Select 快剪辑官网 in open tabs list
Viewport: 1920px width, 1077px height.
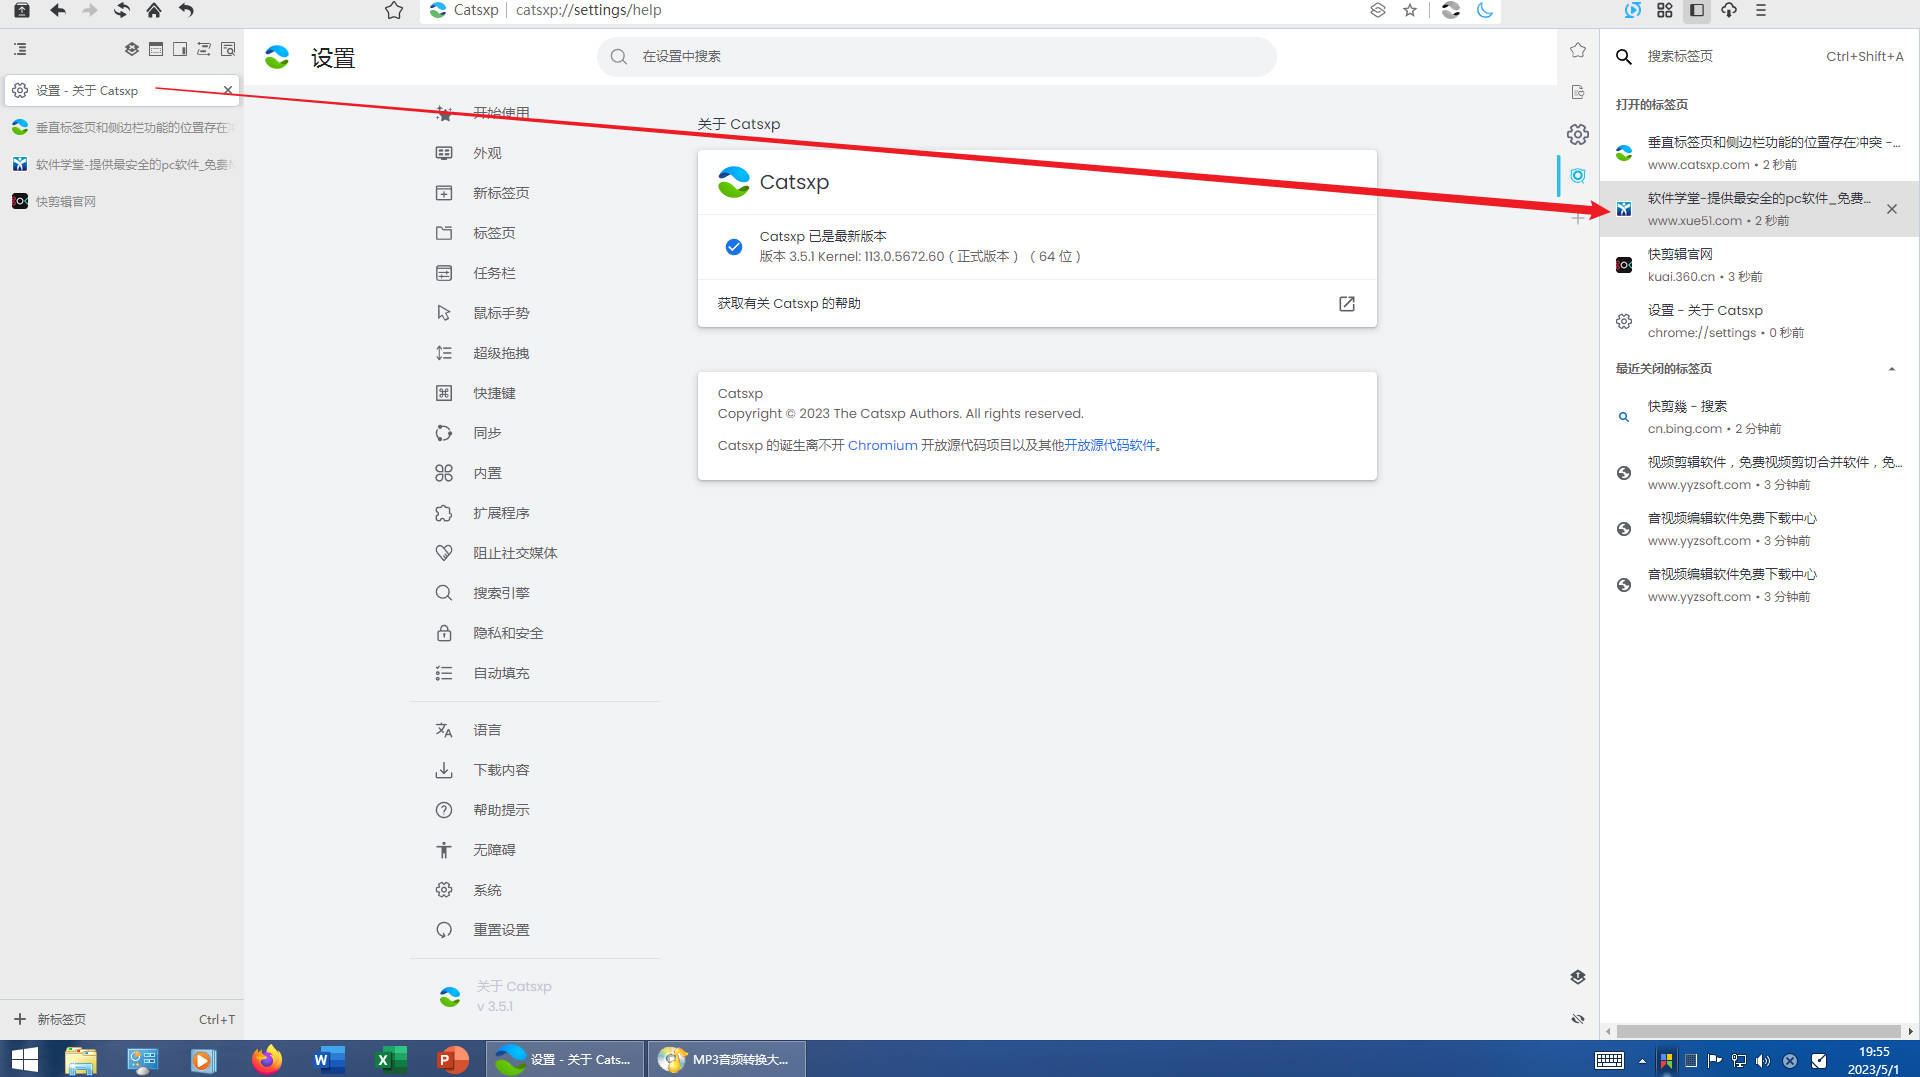tap(1760, 265)
